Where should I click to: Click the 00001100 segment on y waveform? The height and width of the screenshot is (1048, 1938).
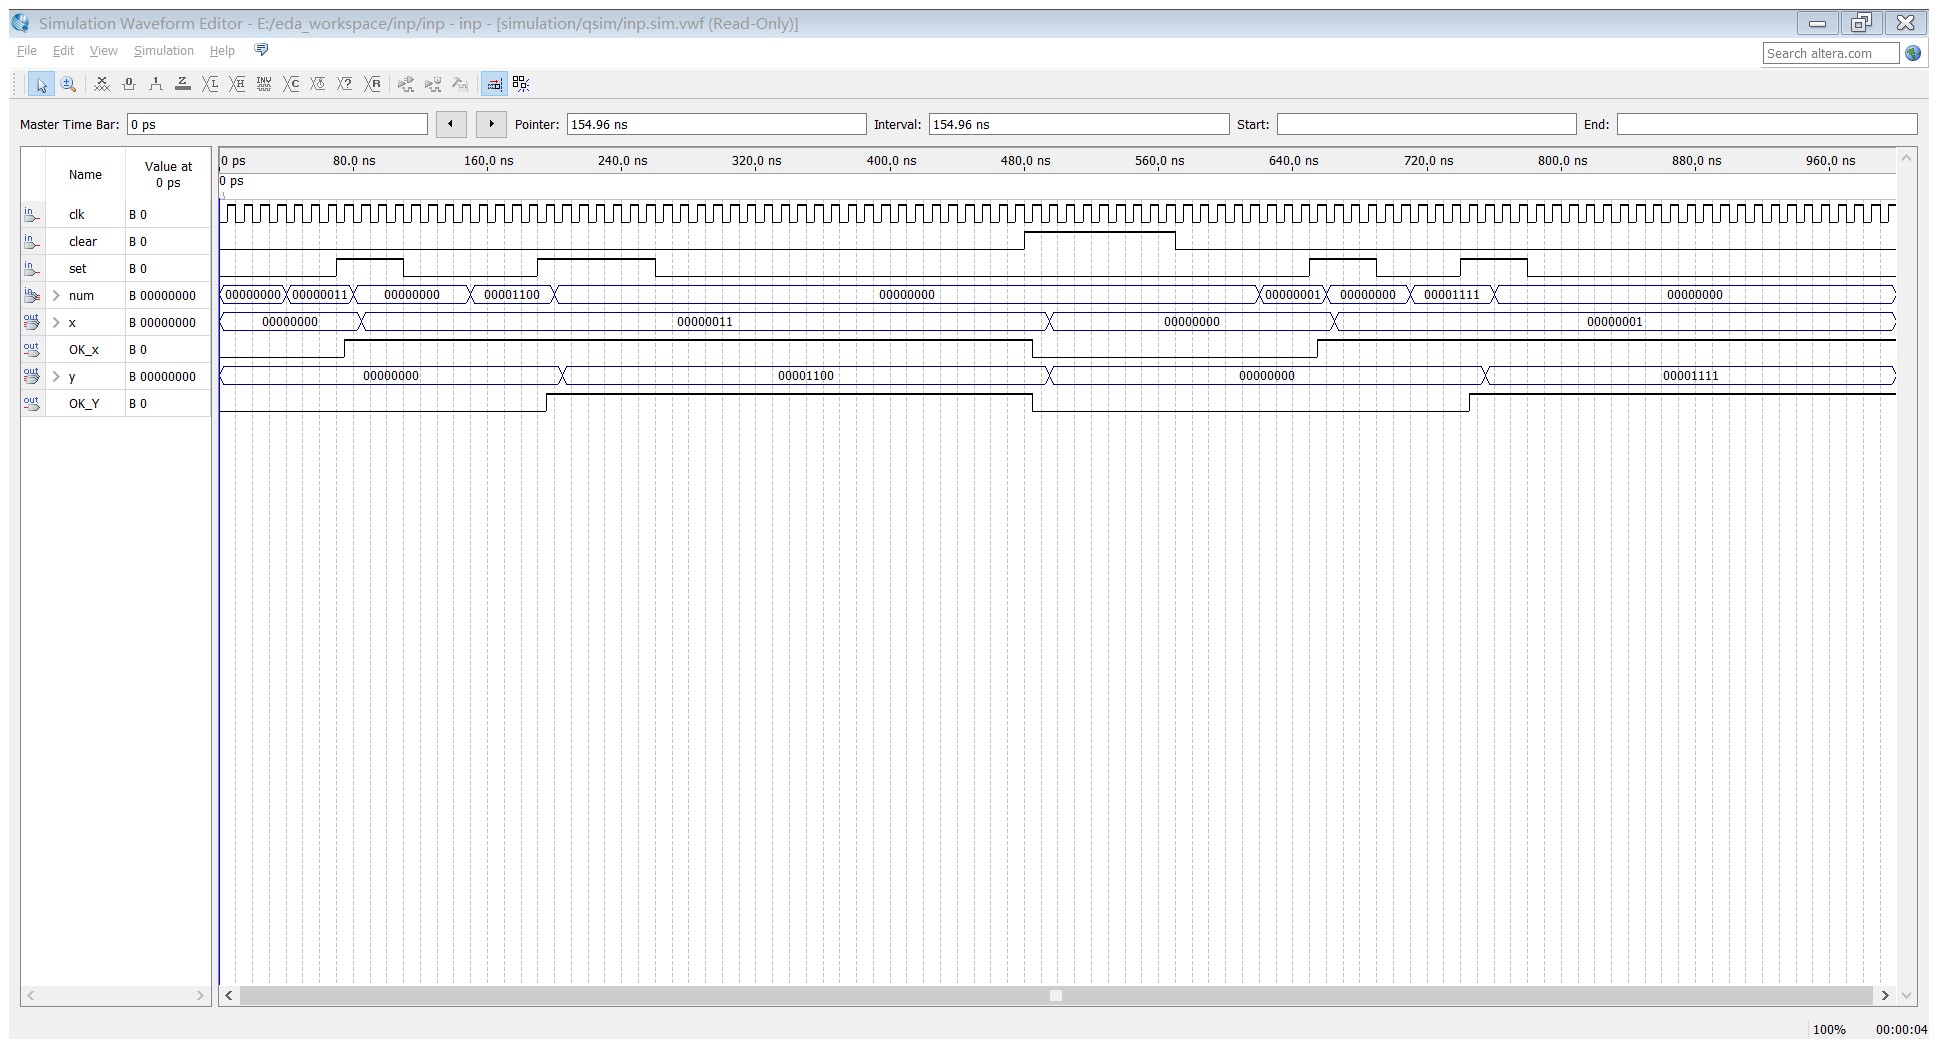806,376
